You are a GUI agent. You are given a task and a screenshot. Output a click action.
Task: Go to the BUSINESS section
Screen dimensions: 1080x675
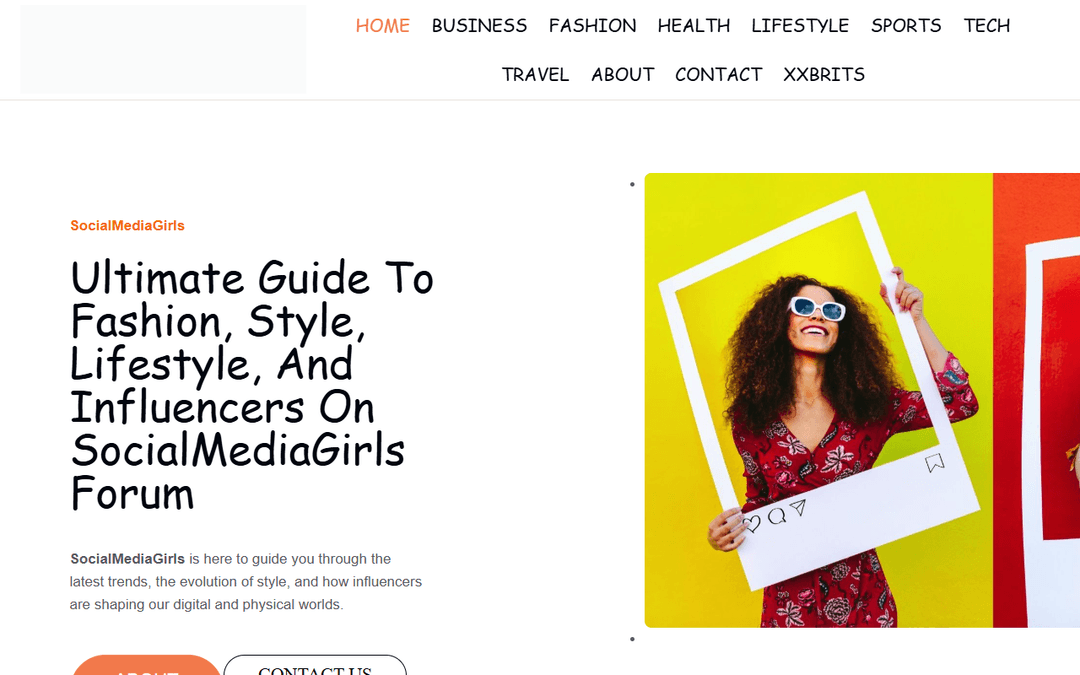(x=479, y=25)
